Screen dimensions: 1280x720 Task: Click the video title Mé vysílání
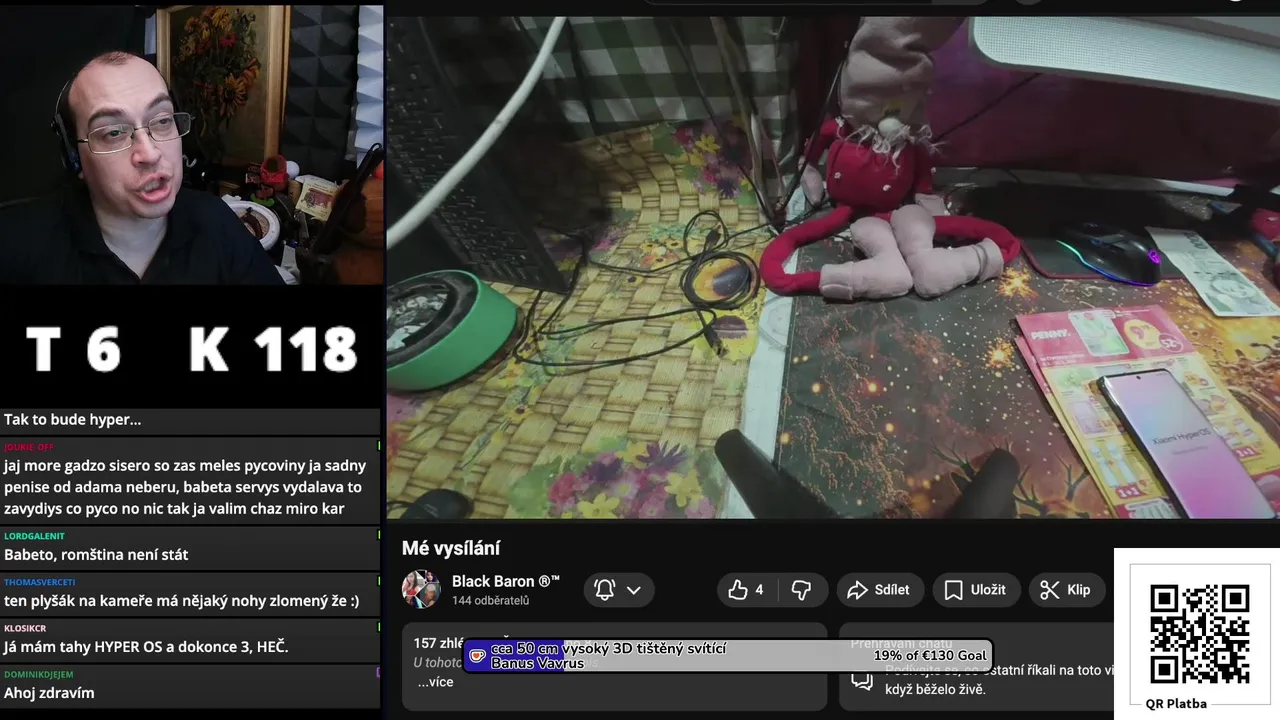(451, 548)
